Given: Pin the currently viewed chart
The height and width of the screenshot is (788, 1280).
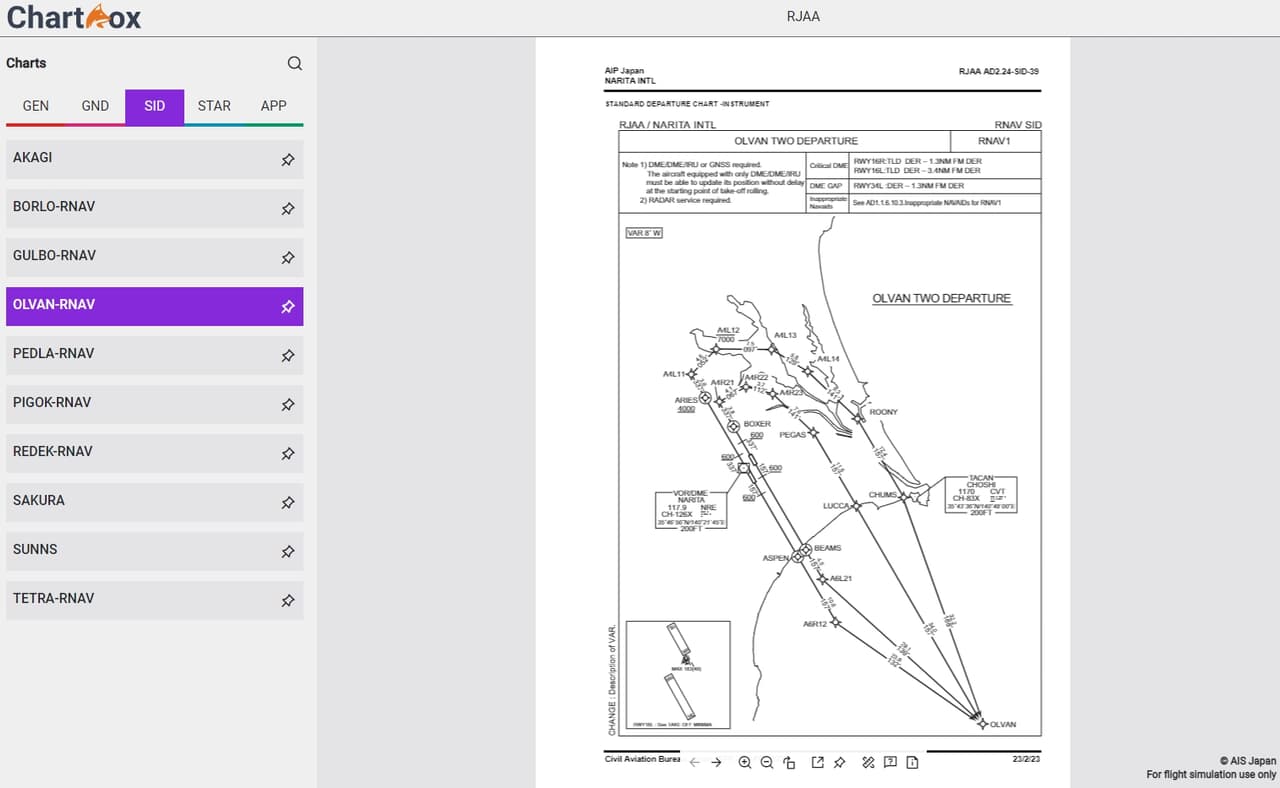Looking at the screenshot, I should coord(839,762).
